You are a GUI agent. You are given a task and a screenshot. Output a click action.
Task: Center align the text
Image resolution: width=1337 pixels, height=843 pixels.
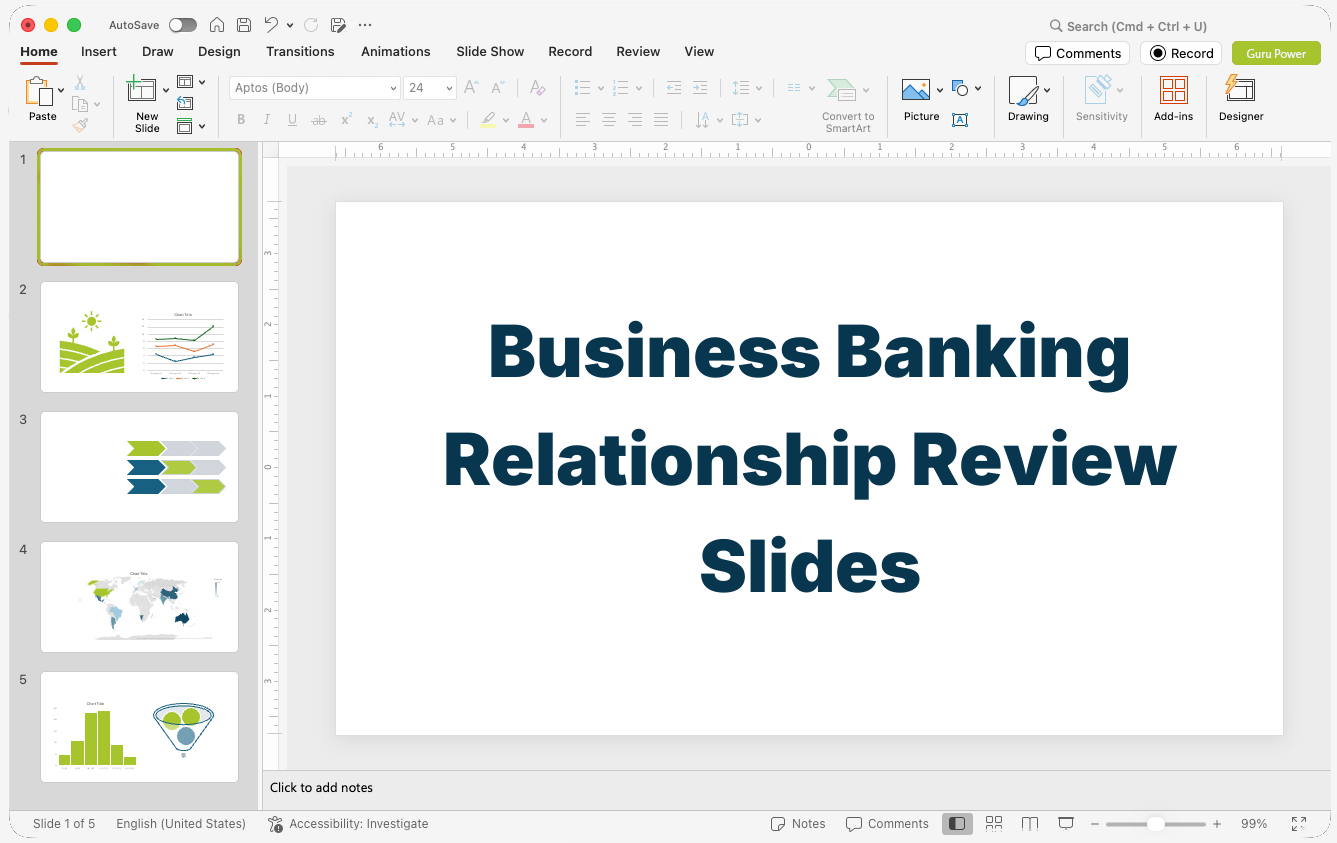point(609,120)
